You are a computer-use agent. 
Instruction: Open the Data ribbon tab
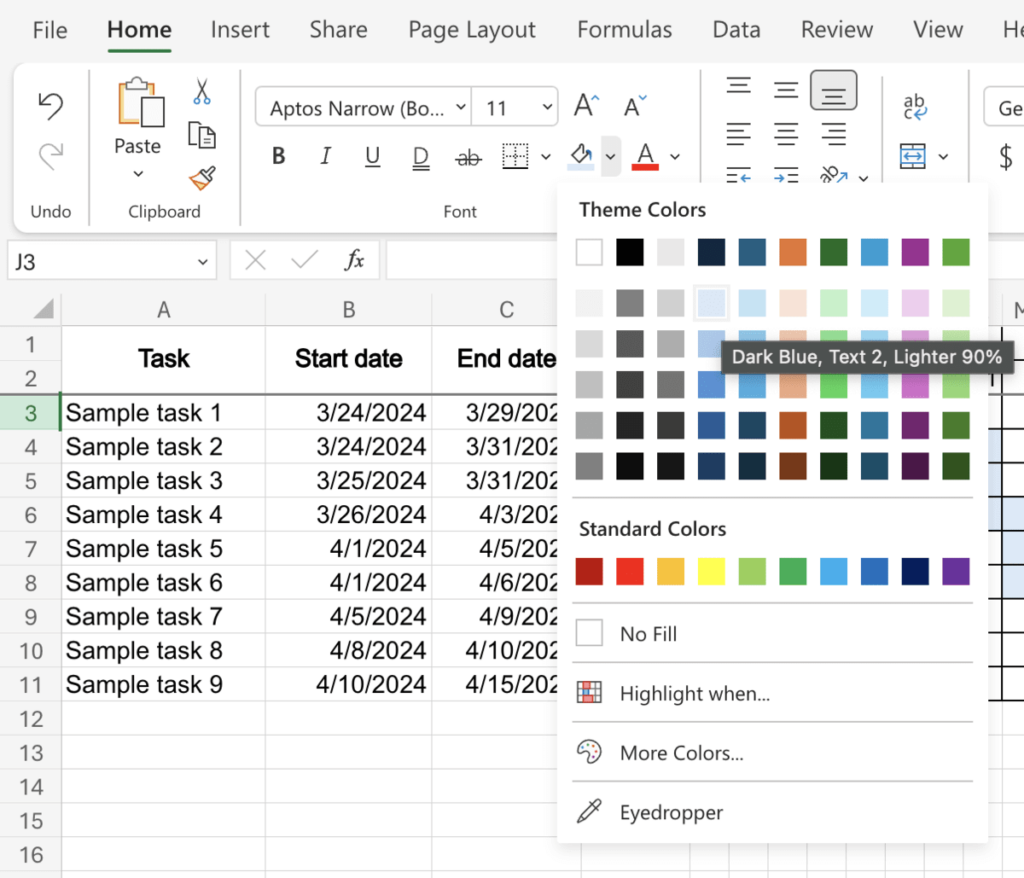point(736,30)
